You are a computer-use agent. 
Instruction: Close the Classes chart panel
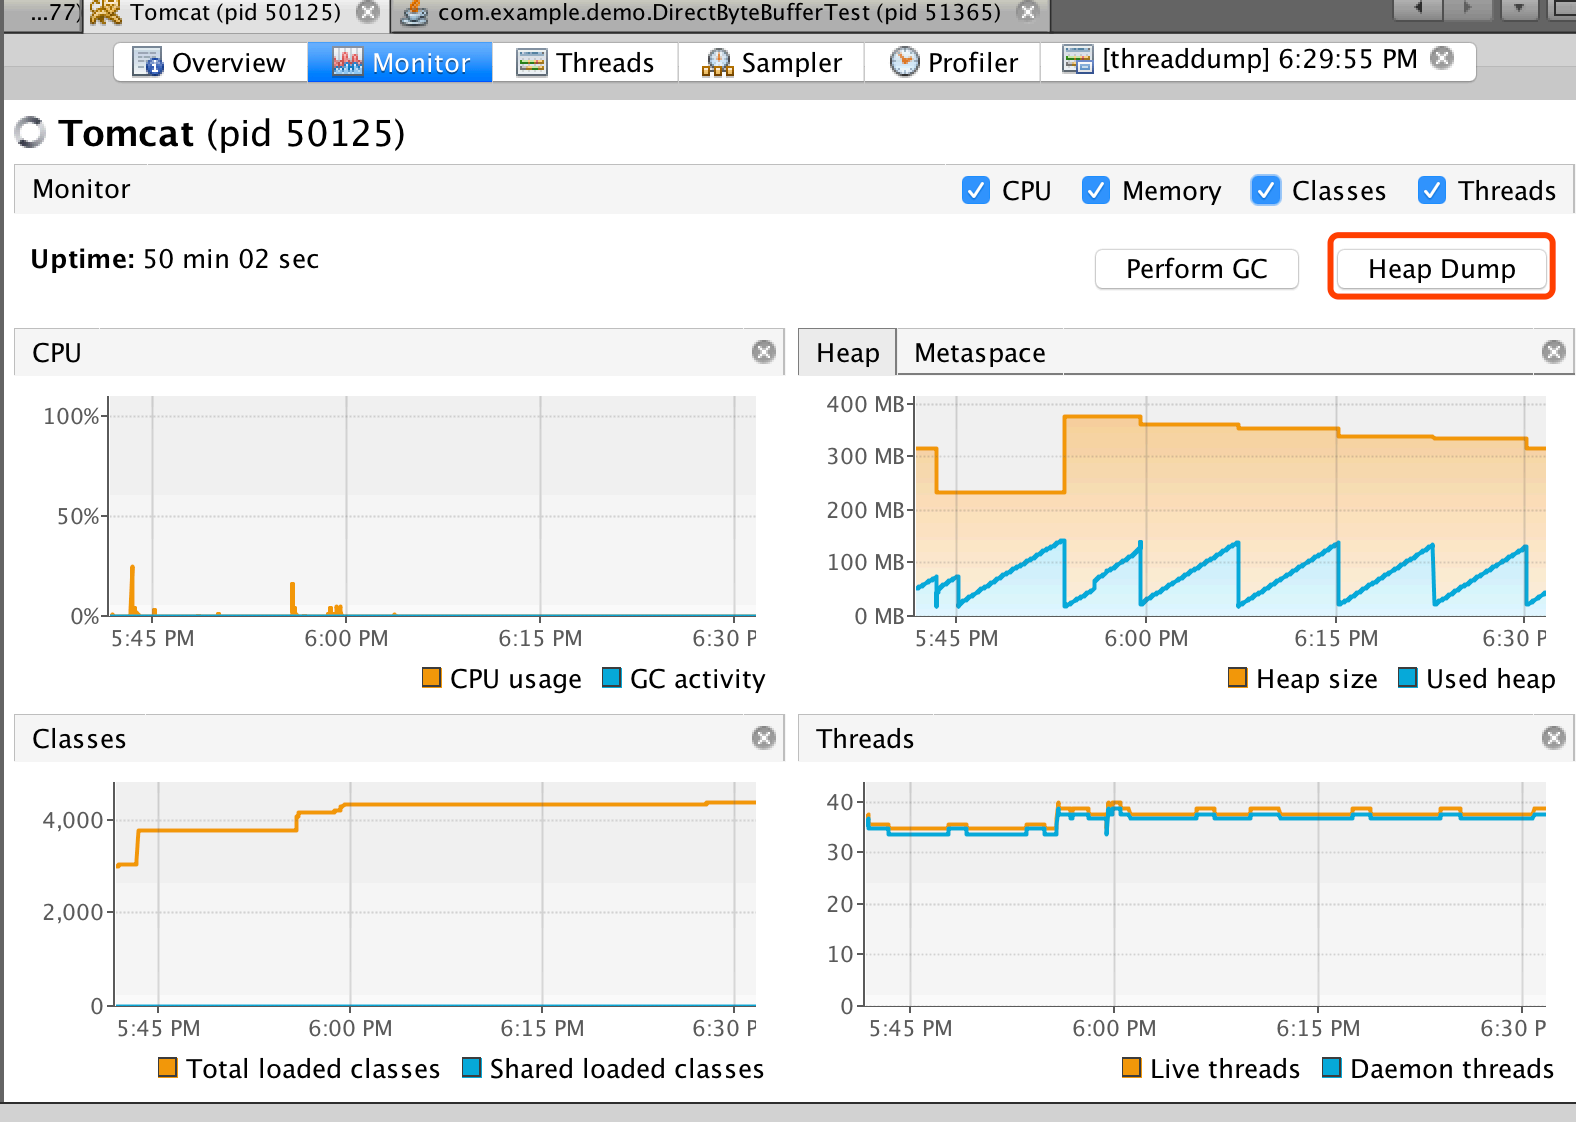coord(764,738)
